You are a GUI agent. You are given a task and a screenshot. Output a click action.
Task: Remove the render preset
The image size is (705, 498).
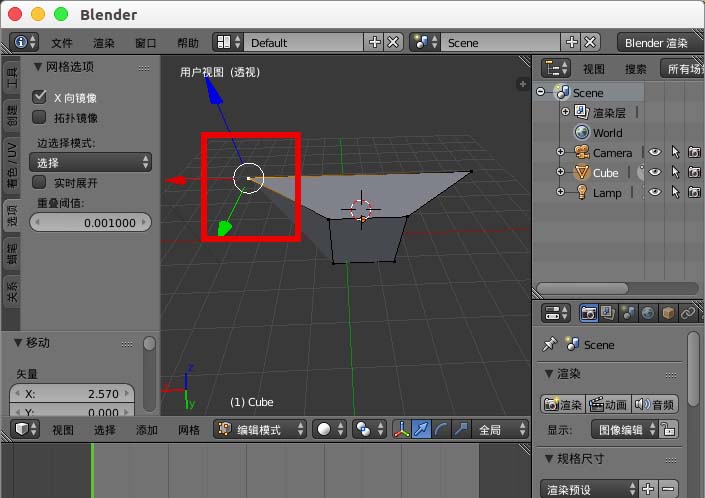[669, 488]
